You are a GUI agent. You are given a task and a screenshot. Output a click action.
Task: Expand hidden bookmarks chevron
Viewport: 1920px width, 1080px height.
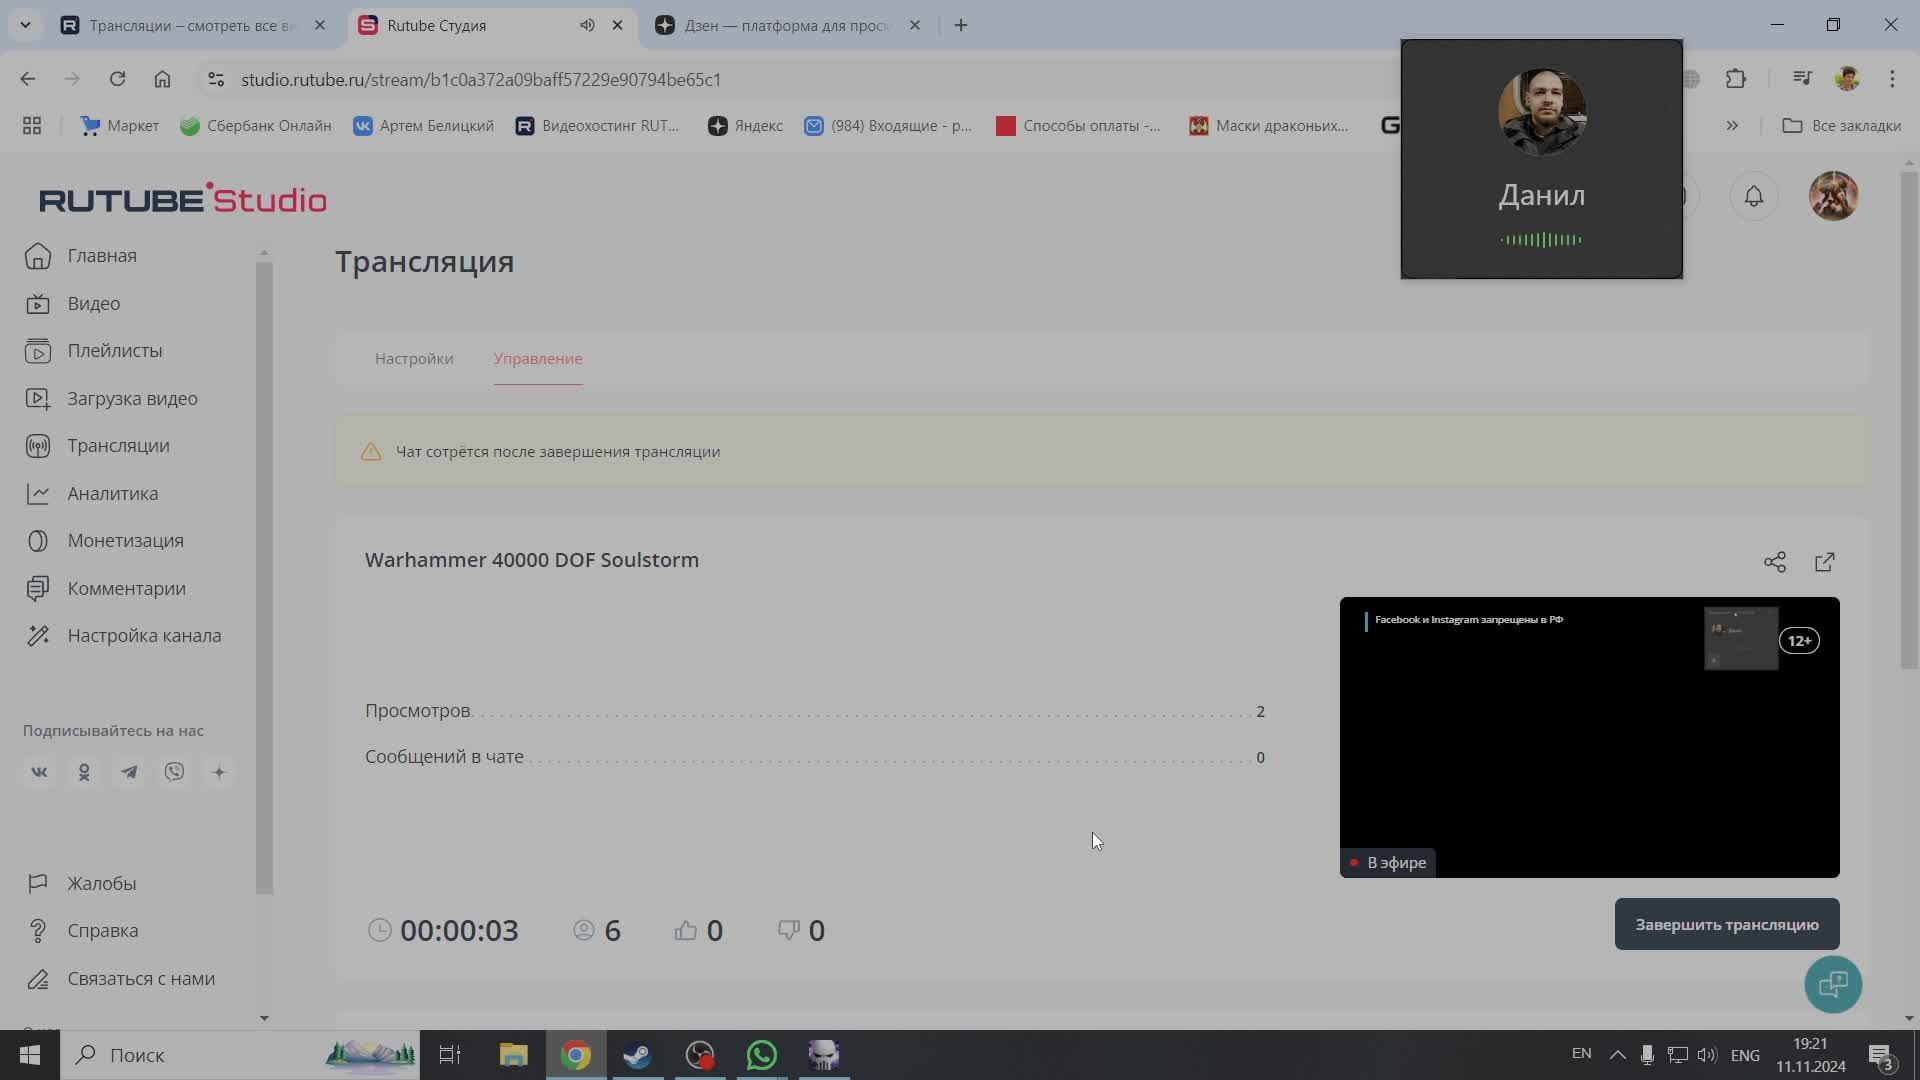1731,125
